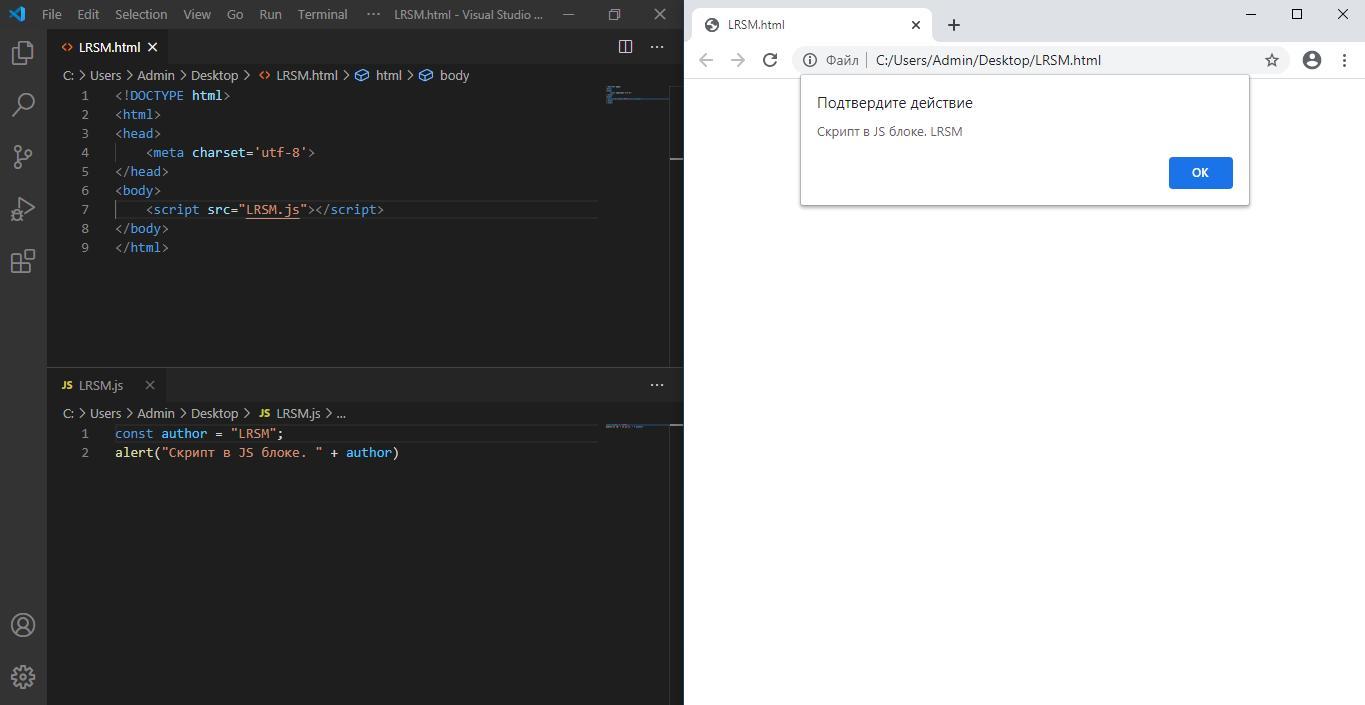Reload the browser page

[x=769, y=60]
